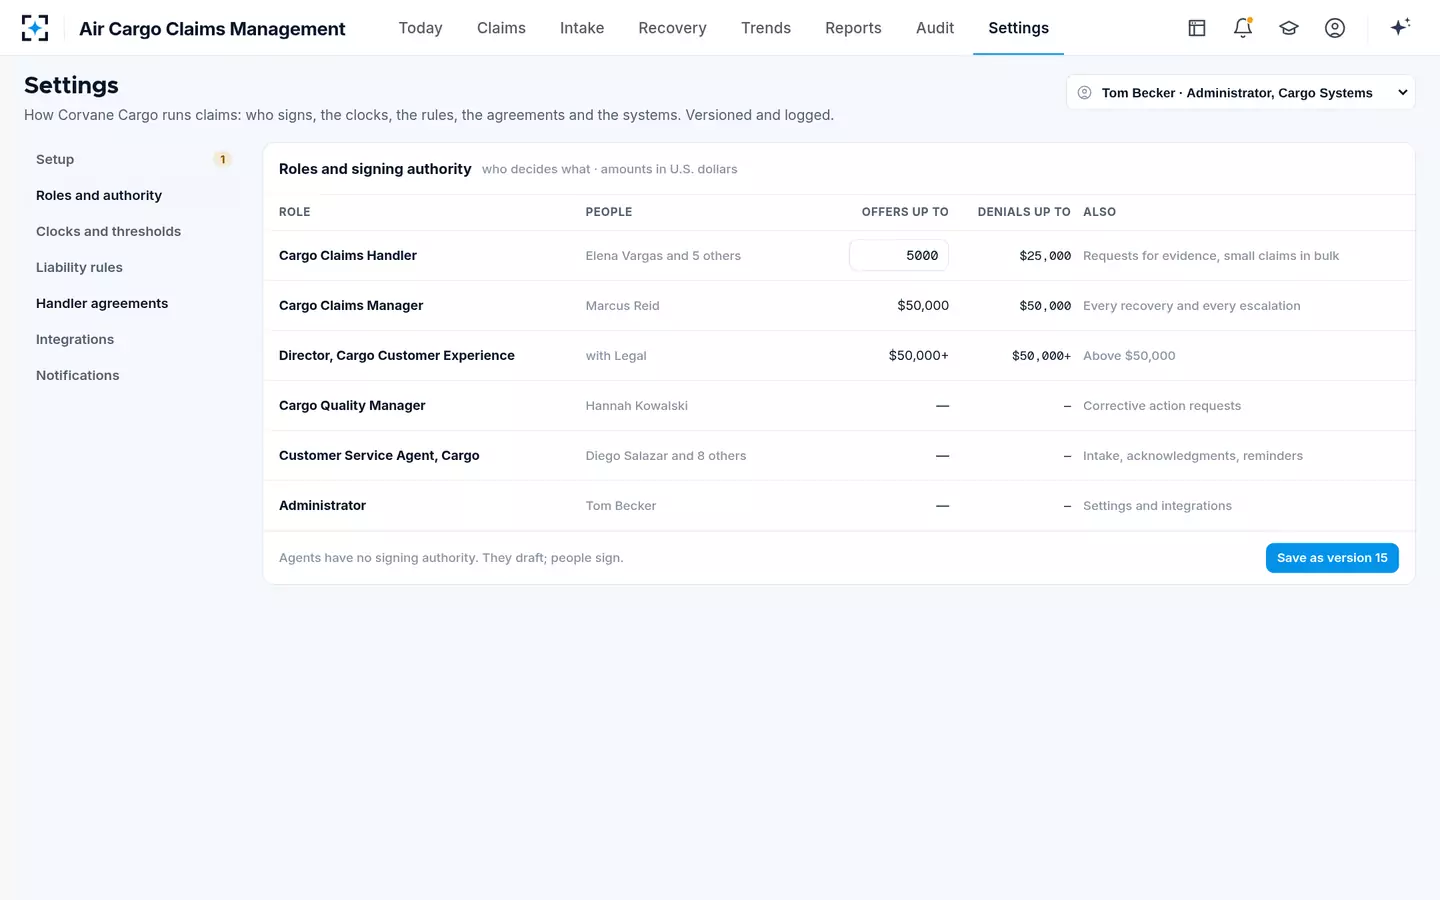The height and width of the screenshot is (900, 1440).
Task: Expand the Tom Becker role dropdown
Action: click(x=1240, y=92)
